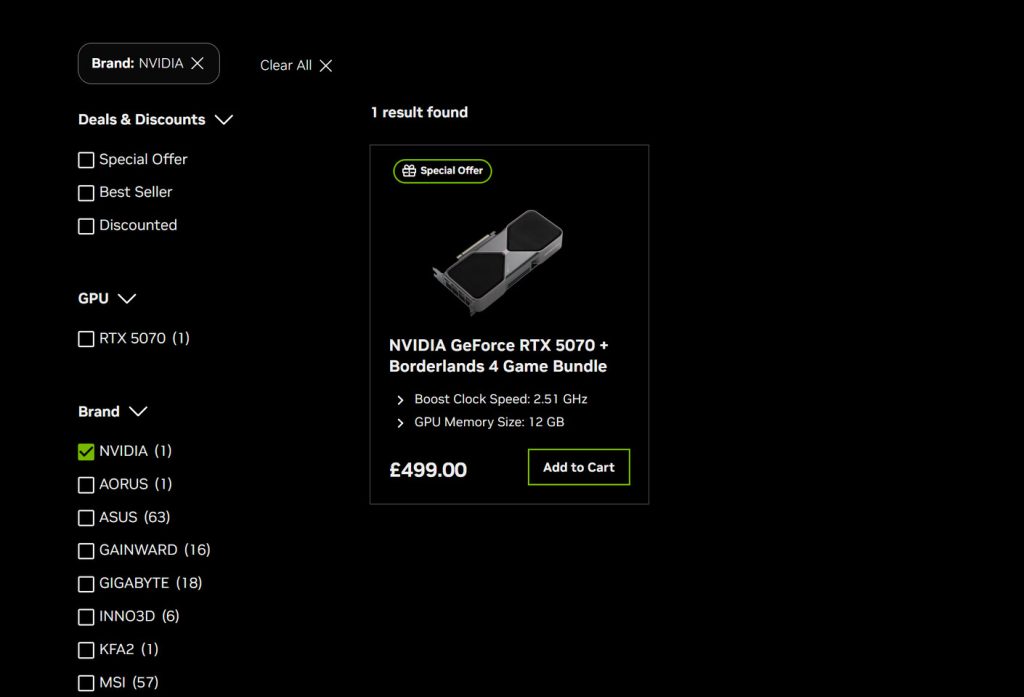This screenshot has width=1024, height=697.
Task: Click the Clear All X icon
Action: coord(325,66)
